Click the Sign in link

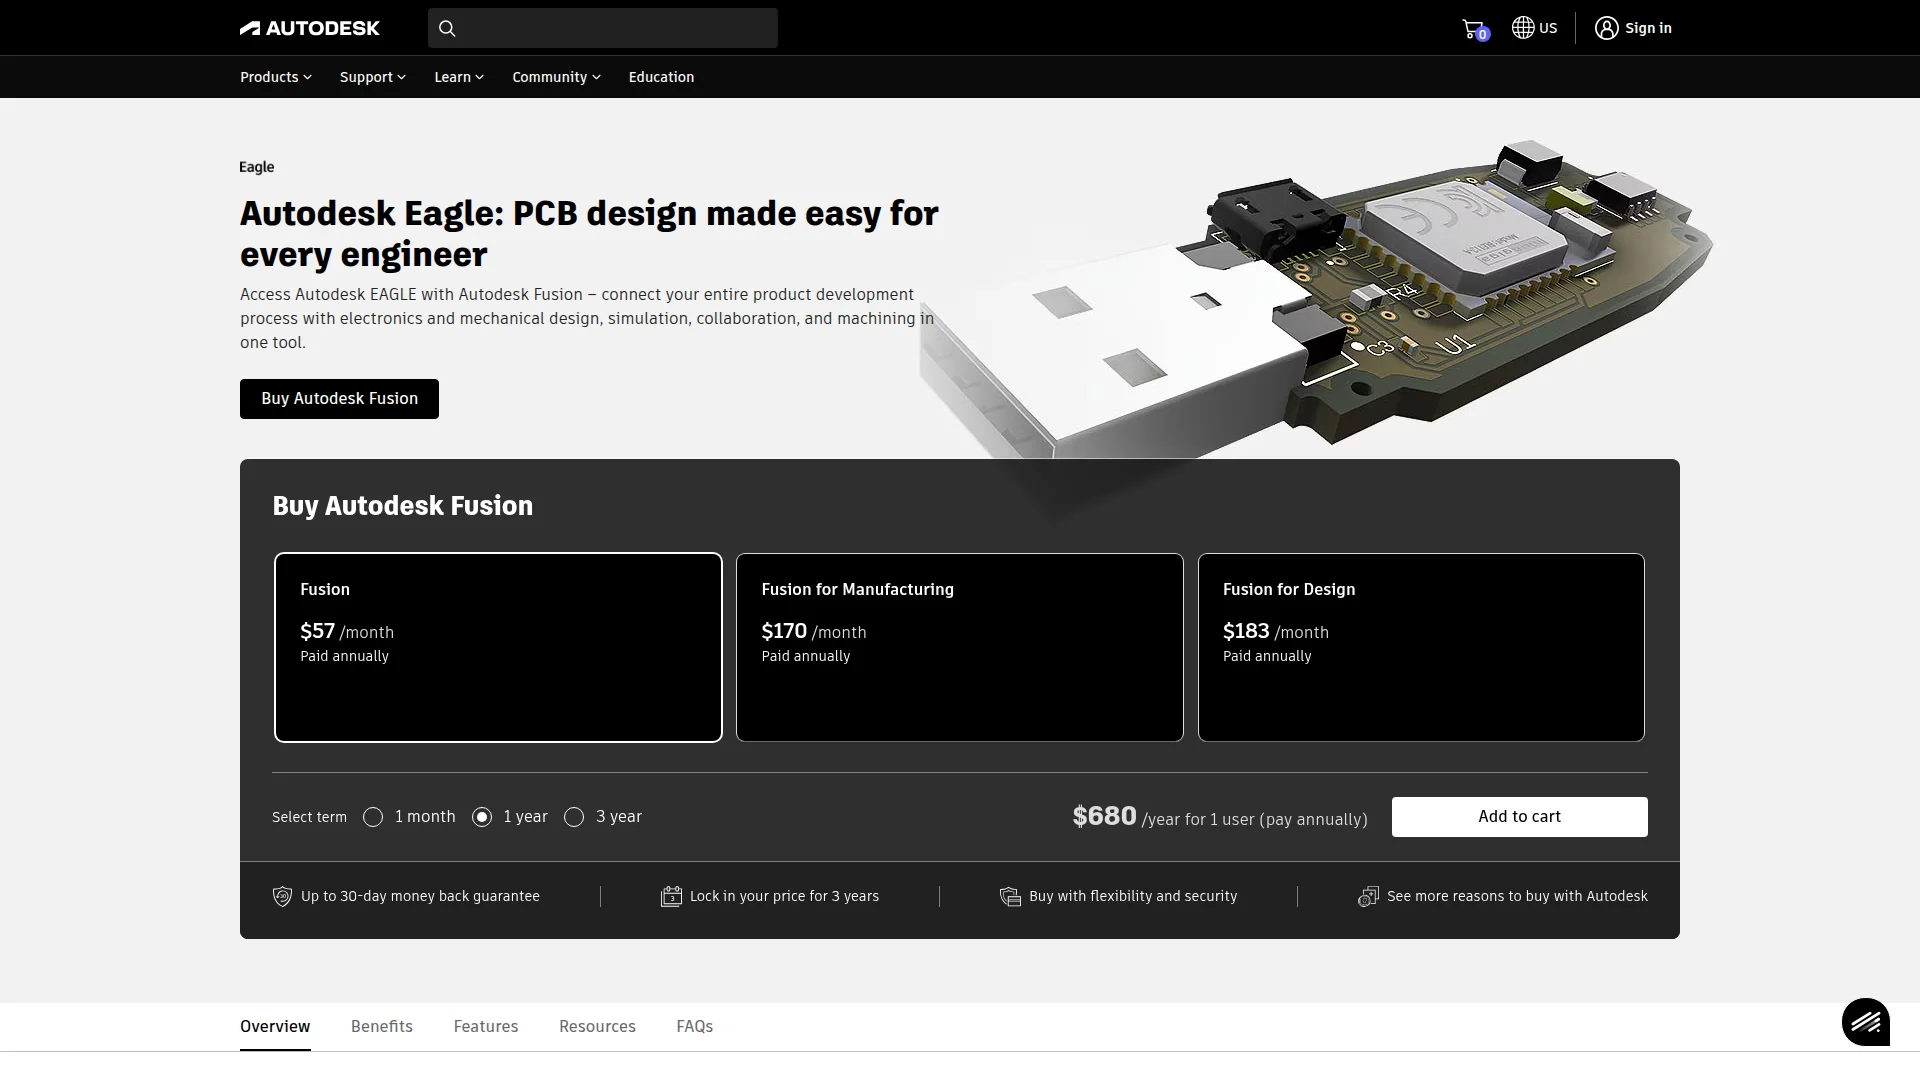tap(1648, 28)
